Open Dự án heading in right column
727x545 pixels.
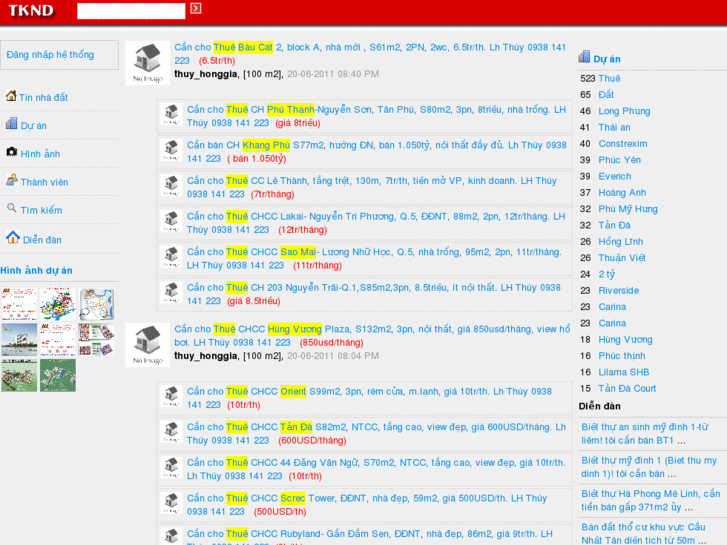(x=607, y=59)
